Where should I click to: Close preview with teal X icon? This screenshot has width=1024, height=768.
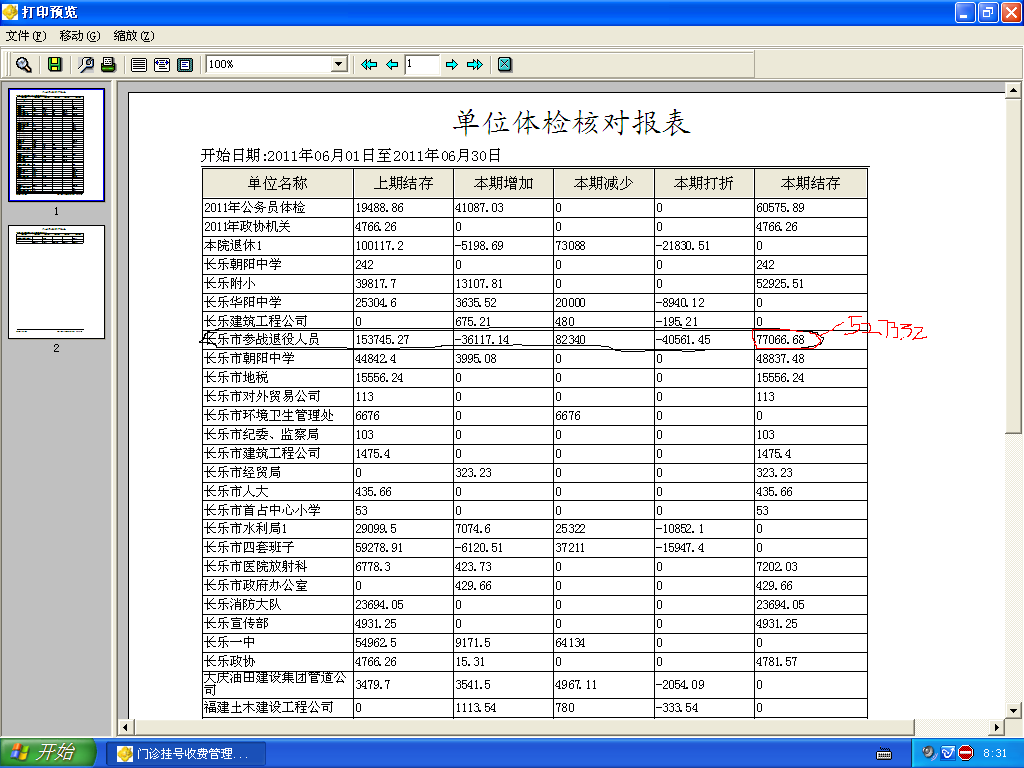[505, 64]
